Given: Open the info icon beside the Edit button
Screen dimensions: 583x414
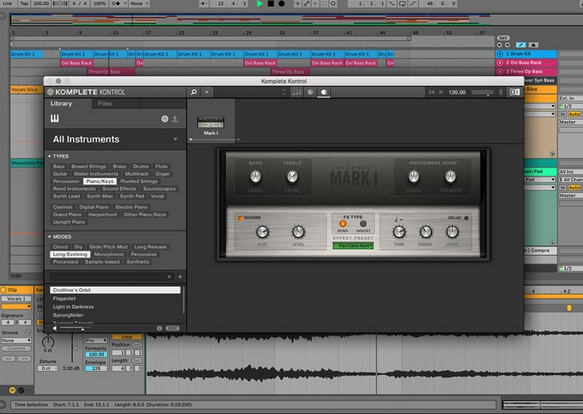Looking at the screenshot, I should [x=159, y=328].
